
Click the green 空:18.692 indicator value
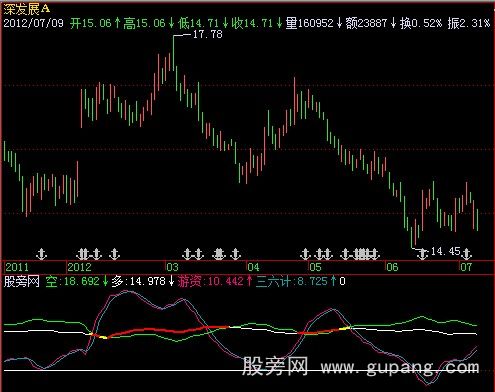73,281
